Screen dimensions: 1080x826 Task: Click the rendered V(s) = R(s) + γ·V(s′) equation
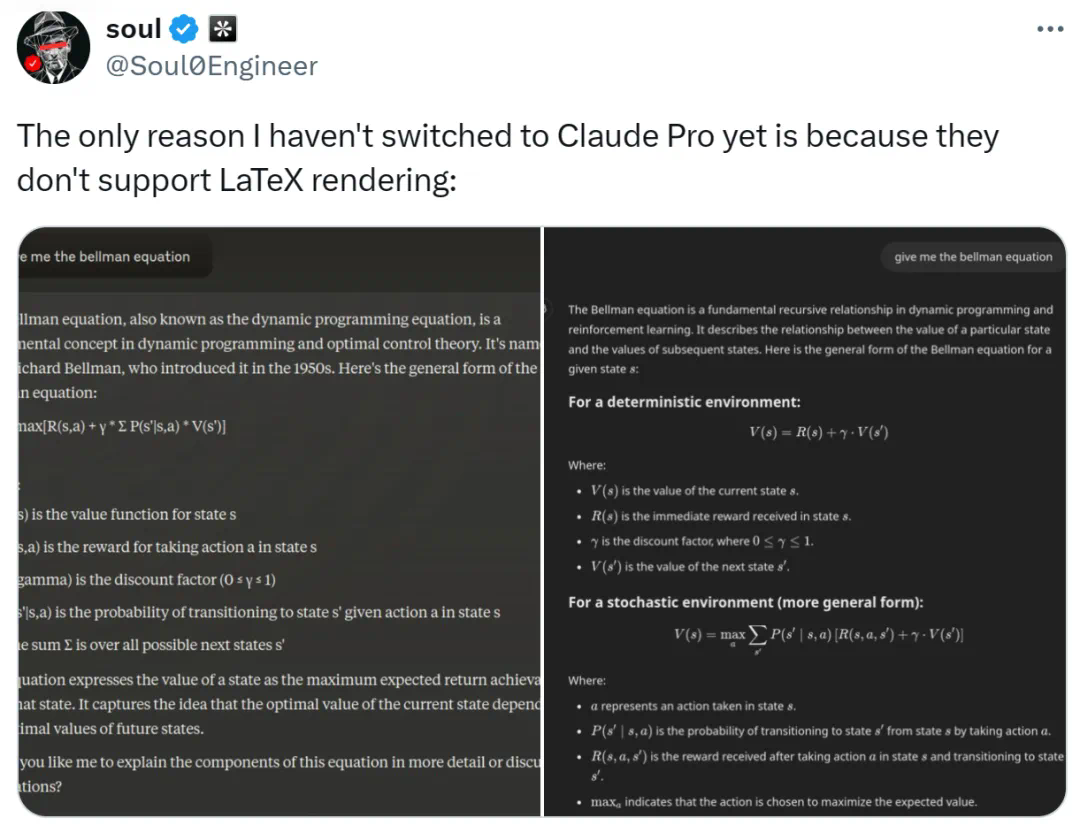pyautogui.click(x=818, y=433)
